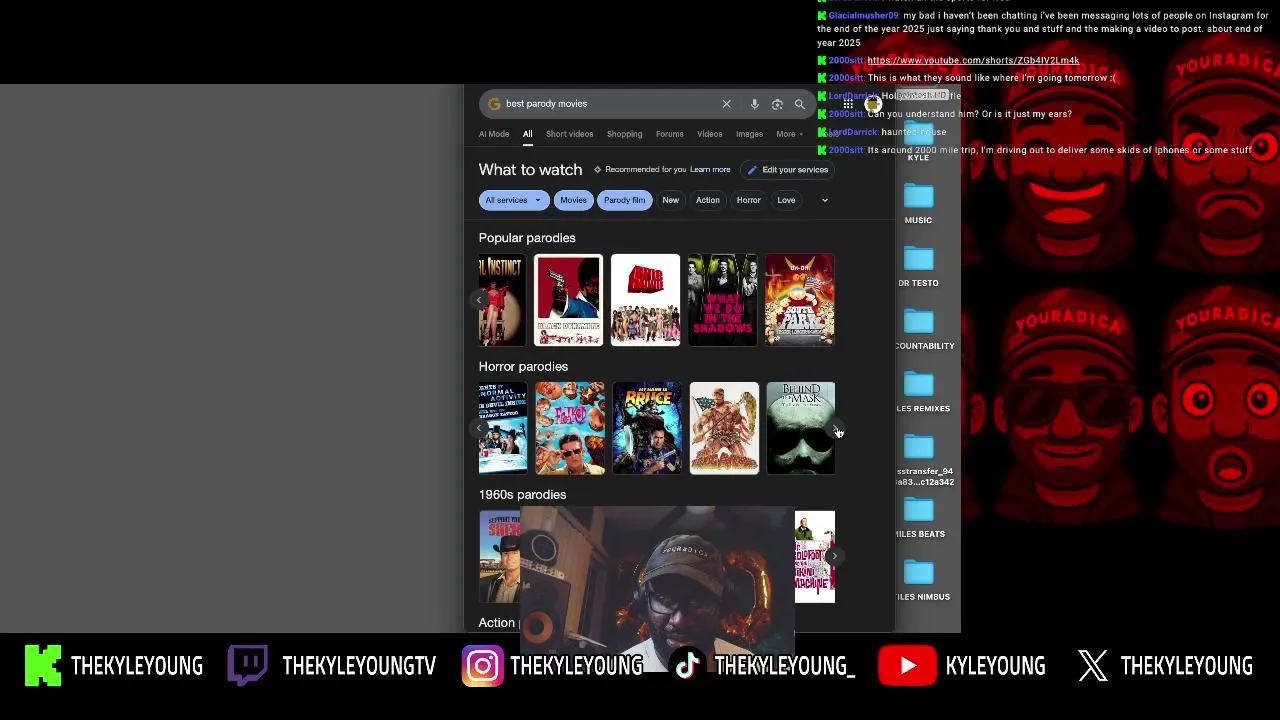Click the magnifier search icon
This screenshot has height=720, width=1280.
coord(799,104)
